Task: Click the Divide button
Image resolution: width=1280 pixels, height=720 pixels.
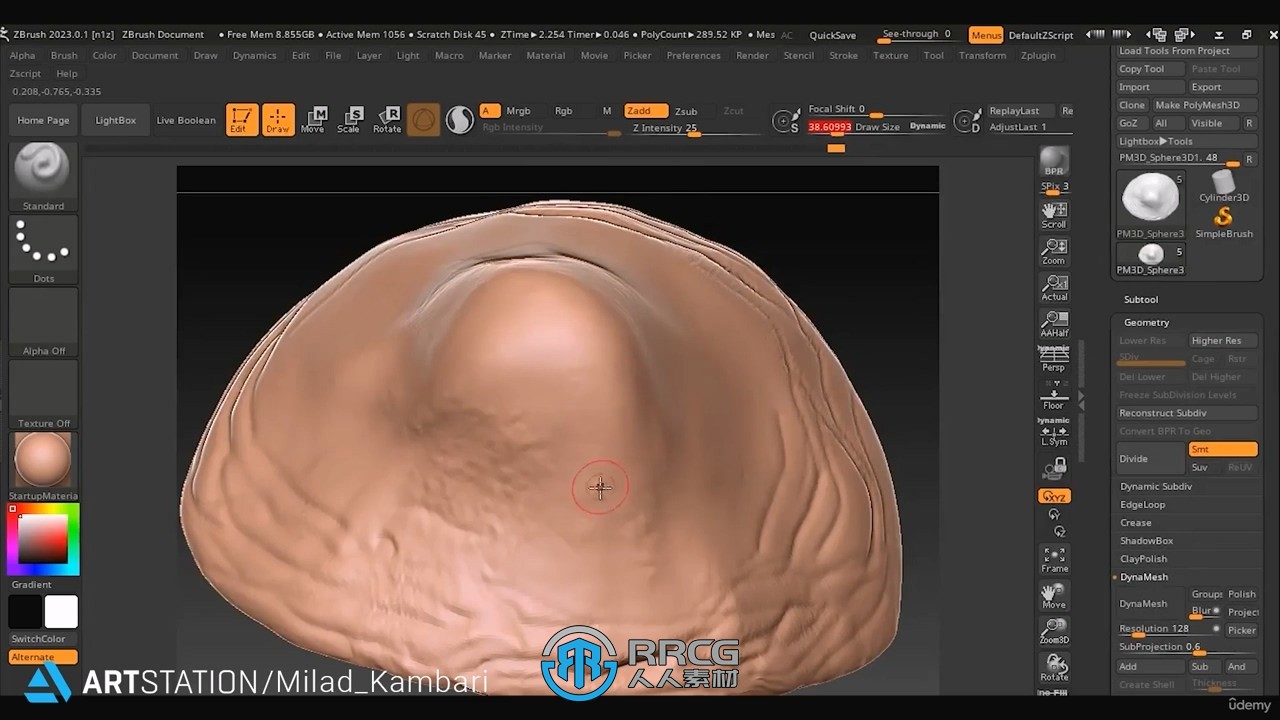Action: (x=1150, y=458)
